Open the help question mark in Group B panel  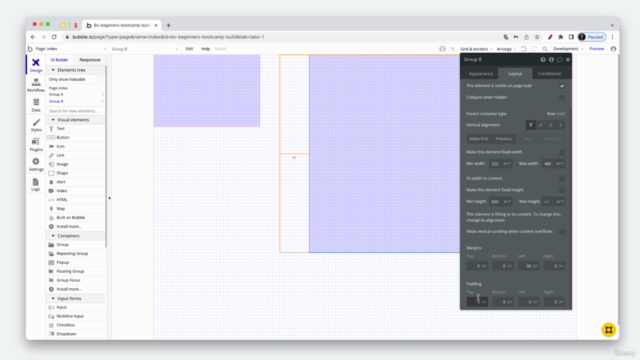click(543, 60)
